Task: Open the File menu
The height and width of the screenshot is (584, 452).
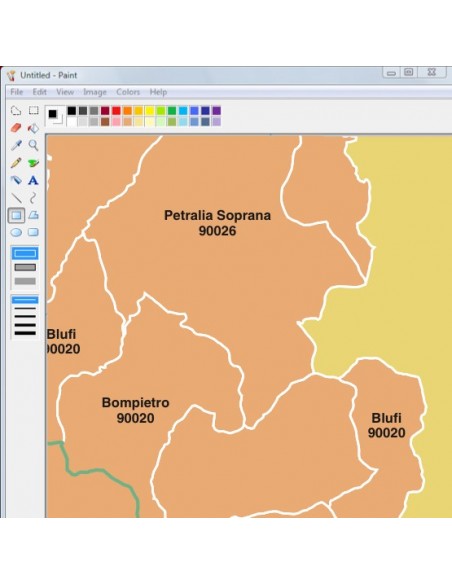Action: 16,92
